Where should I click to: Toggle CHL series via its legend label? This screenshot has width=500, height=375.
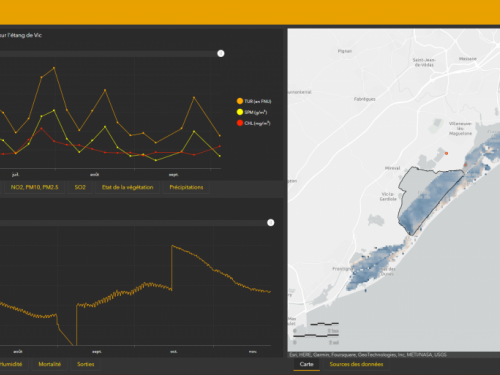[x=257, y=123]
